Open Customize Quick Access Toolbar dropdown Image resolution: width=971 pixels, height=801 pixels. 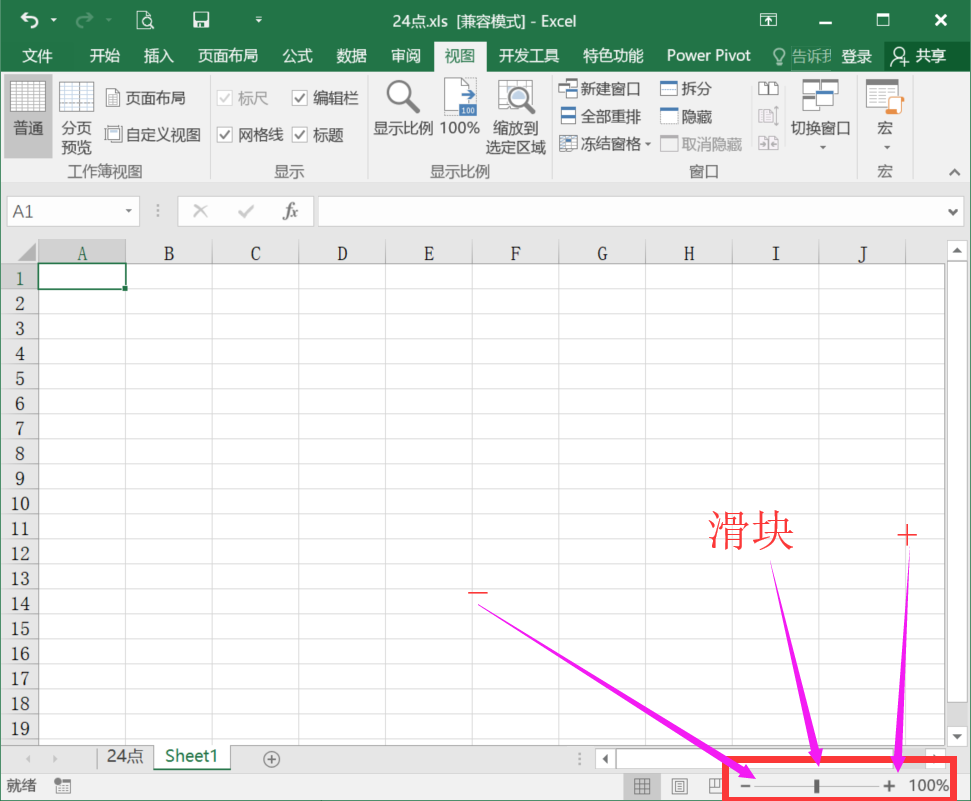(x=258, y=20)
